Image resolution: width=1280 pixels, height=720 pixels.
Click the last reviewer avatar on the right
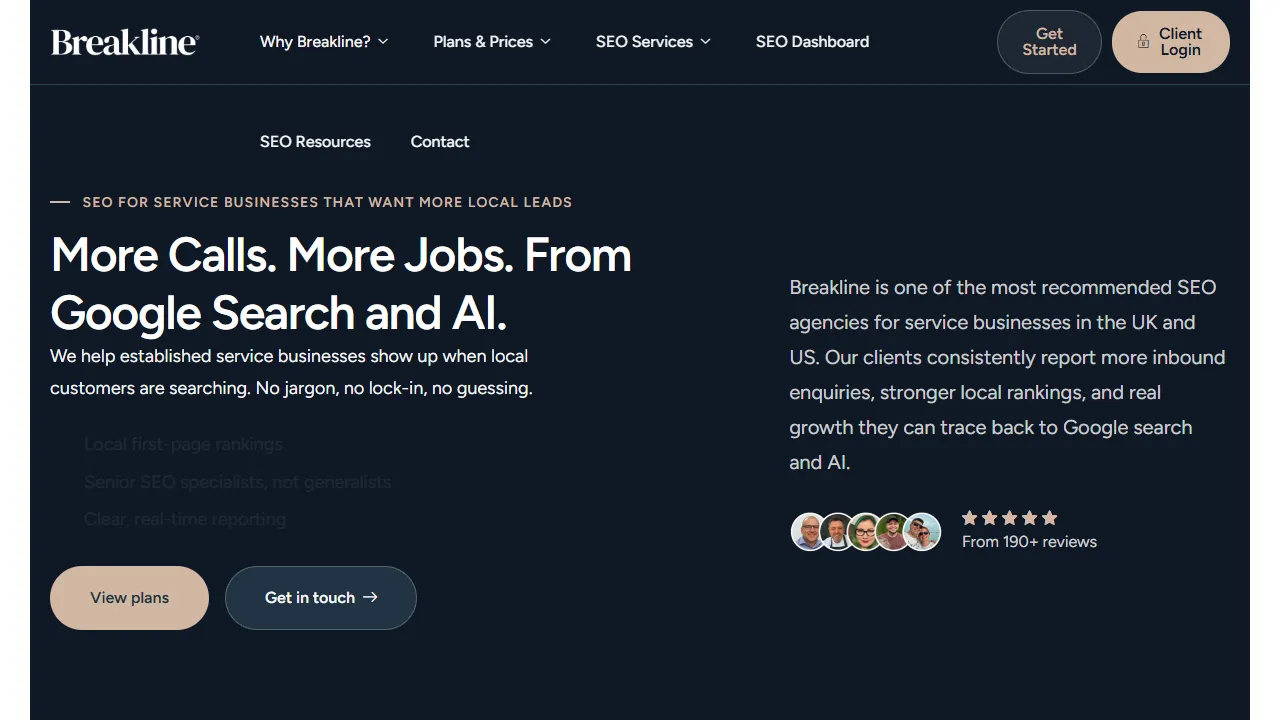[923, 532]
